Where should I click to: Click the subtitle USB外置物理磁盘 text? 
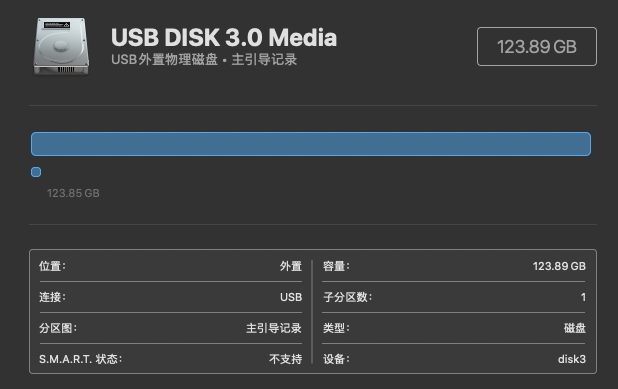[x=164, y=60]
